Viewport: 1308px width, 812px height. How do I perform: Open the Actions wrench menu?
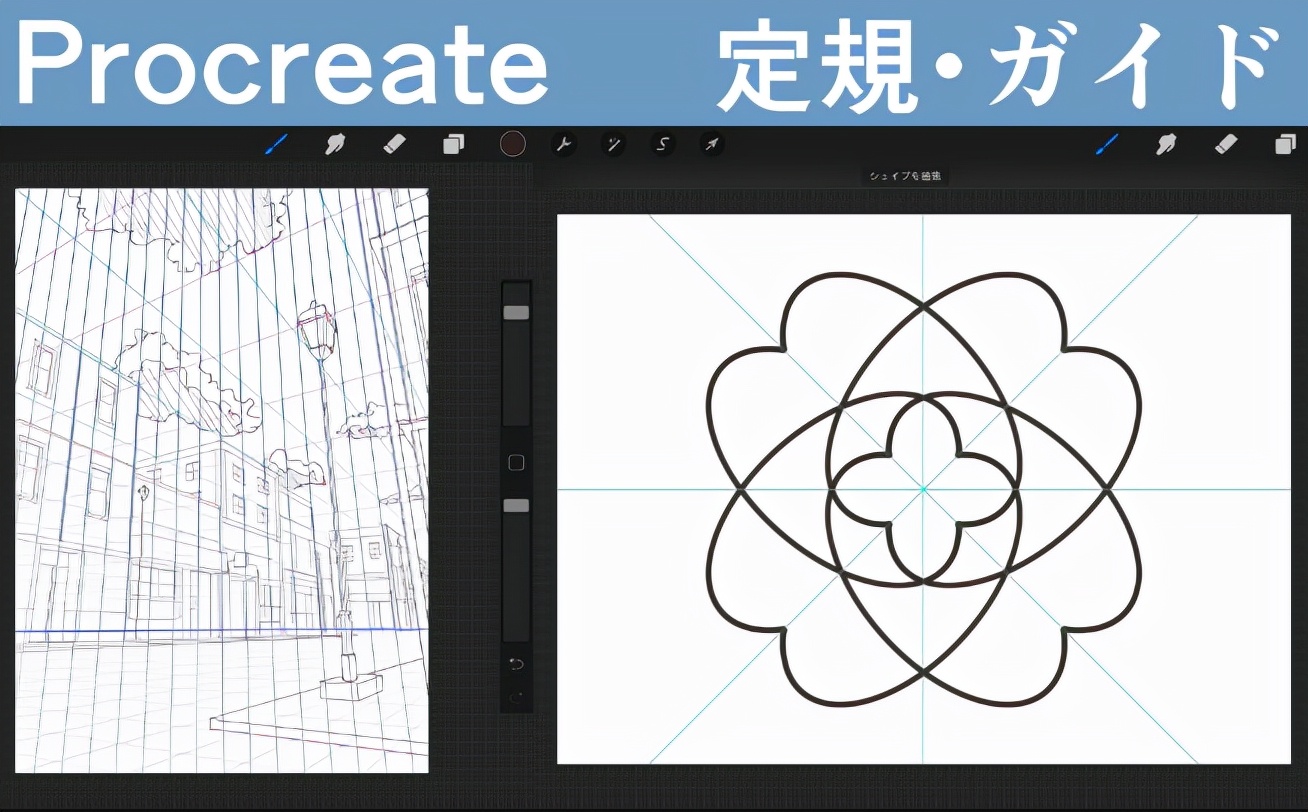pos(565,143)
